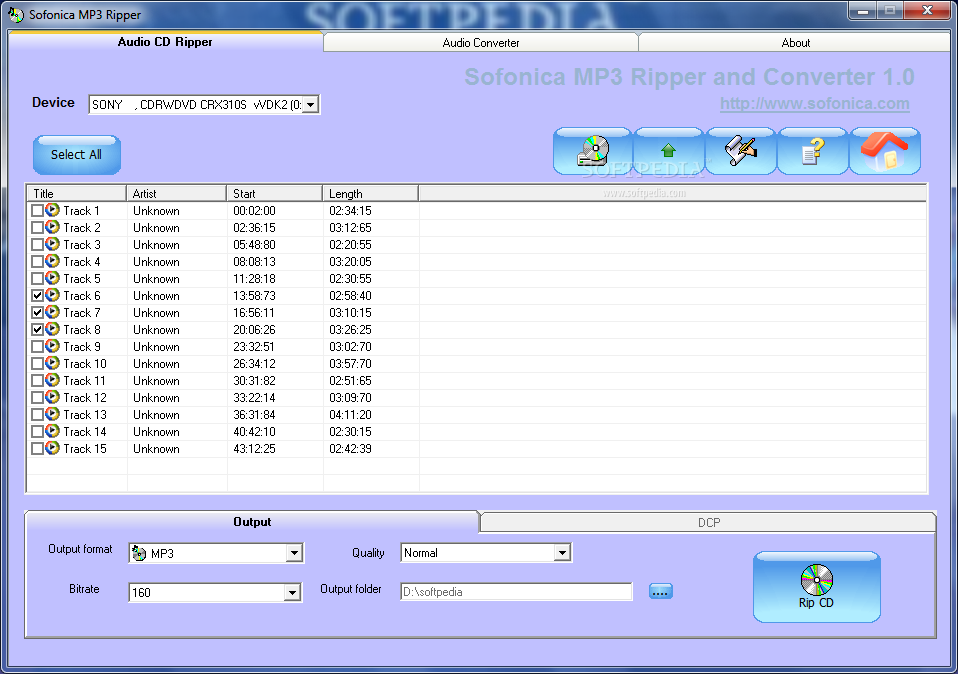Sort by the Length column header

[x=370, y=194]
